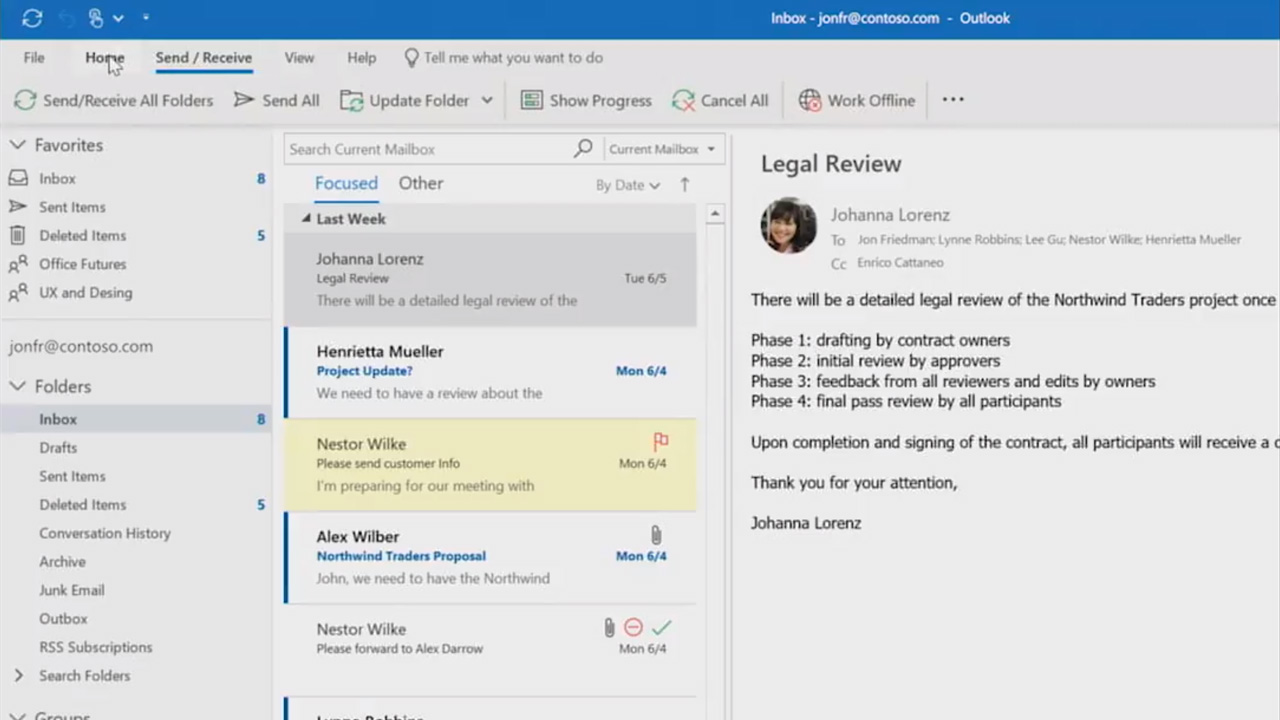Image resolution: width=1280 pixels, height=720 pixels.
Task: Click the Cancel All icon
Action: tap(683, 100)
